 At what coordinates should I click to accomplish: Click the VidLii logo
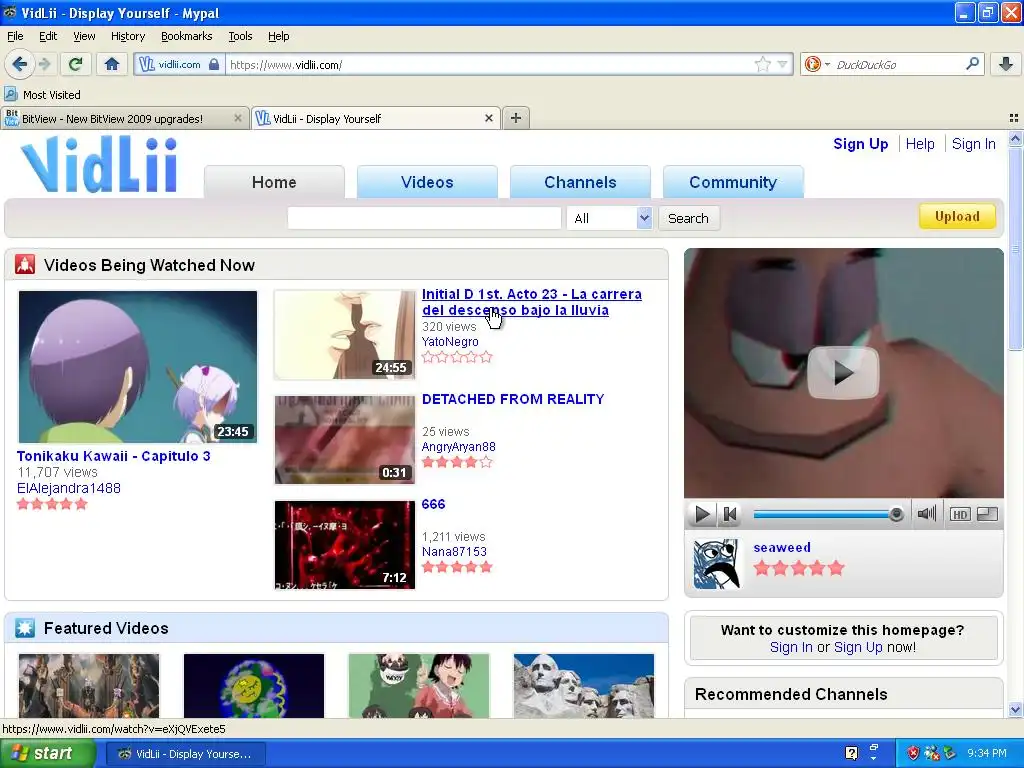(x=99, y=164)
